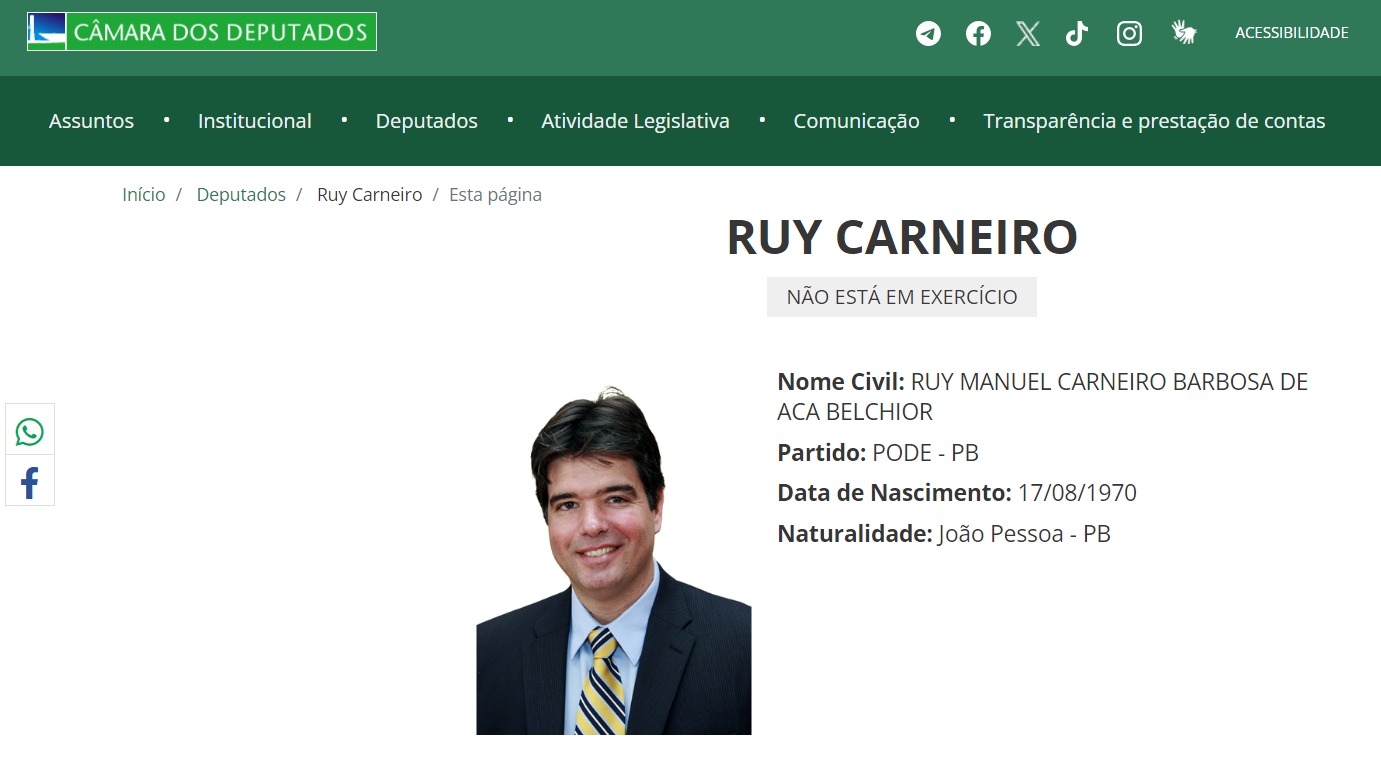Screen dimensions: 1381x767
Task: Click Ruy Carneiro breadcrumb item
Action: (370, 195)
